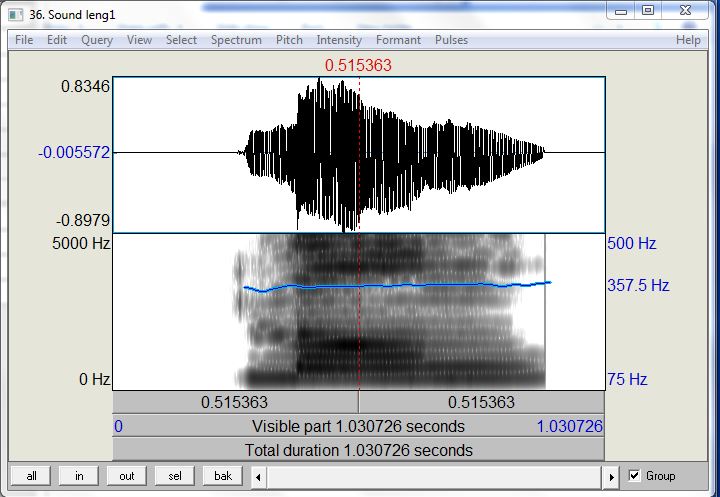Click the 500 Hz pitch ceiling label
The image size is (720, 497).
point(632,243)
